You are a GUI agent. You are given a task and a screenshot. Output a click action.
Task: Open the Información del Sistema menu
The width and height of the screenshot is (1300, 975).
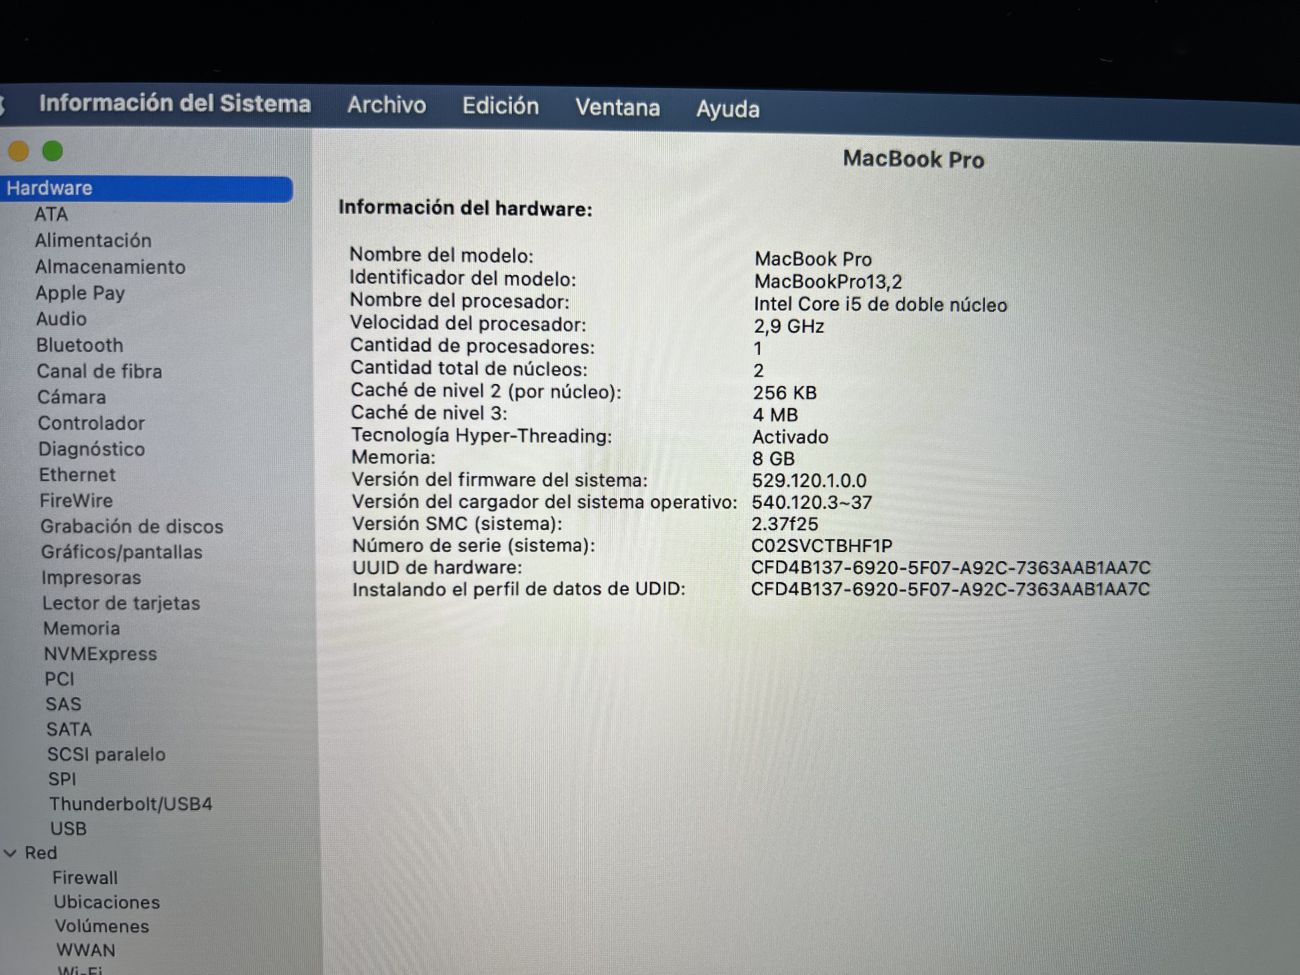tap(175, 104)
